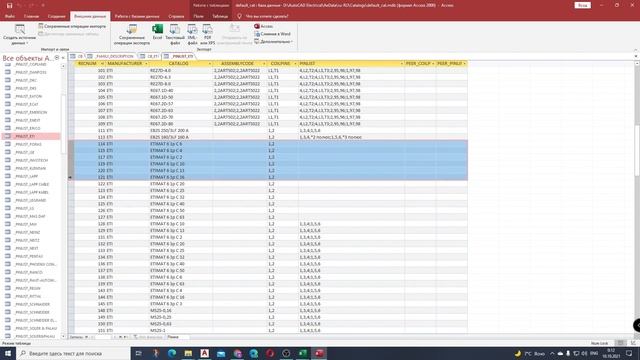Open CATALOG column filter dropdown
Screen dimensions: 640x360
pyautogui.click(x=210, y=64)
